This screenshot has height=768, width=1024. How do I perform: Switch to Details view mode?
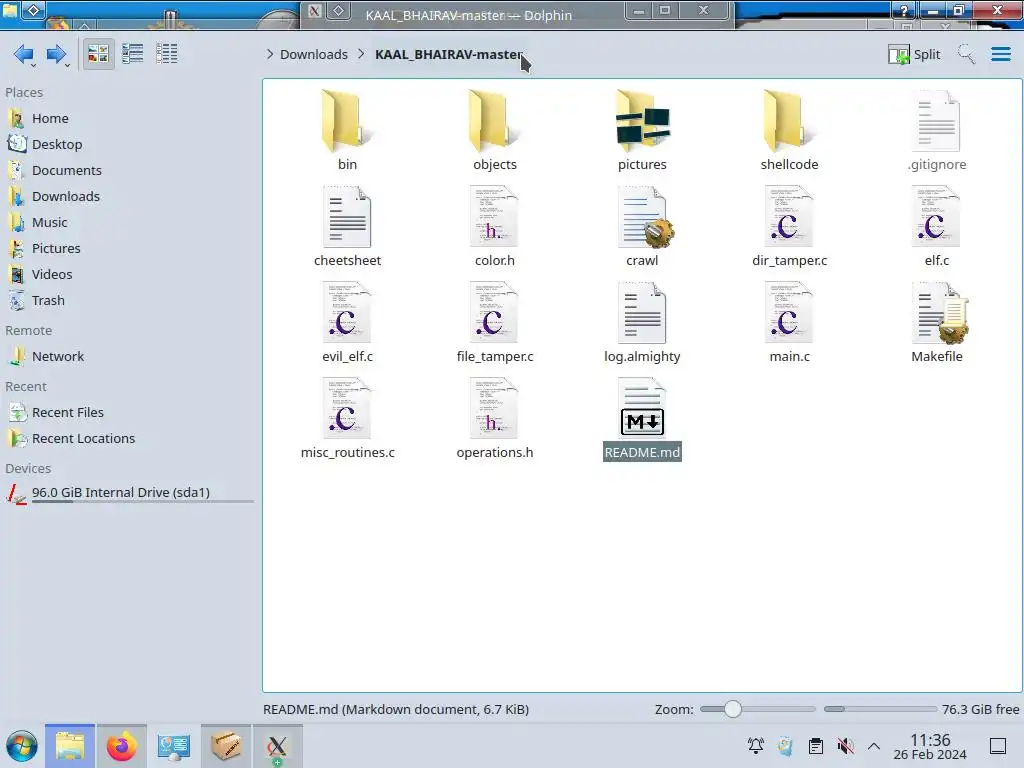(167, 54)
